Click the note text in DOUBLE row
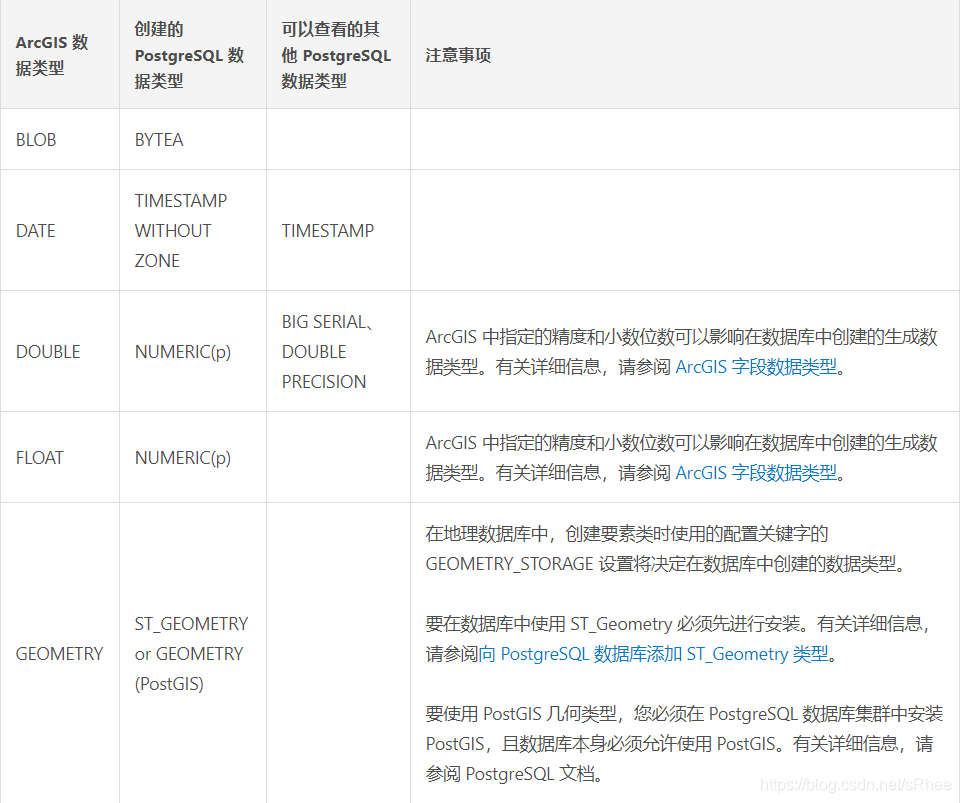 pyautogui.click(x=682, y=352)
